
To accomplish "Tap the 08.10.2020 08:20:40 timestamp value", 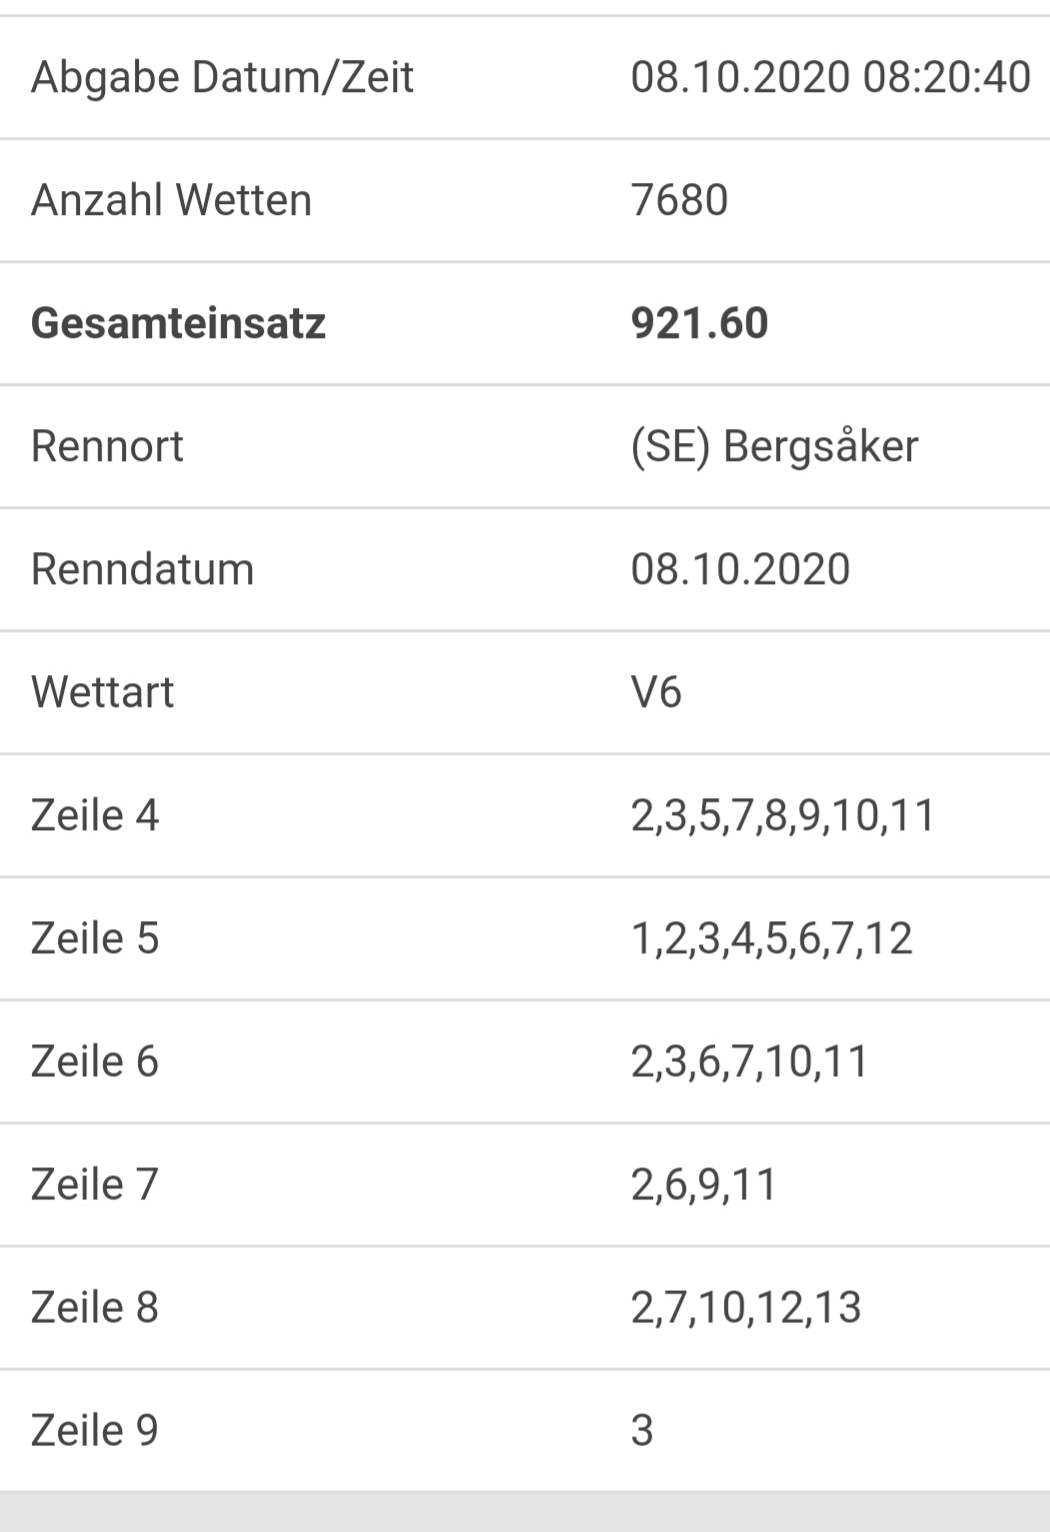I will (x=830, y=77).
